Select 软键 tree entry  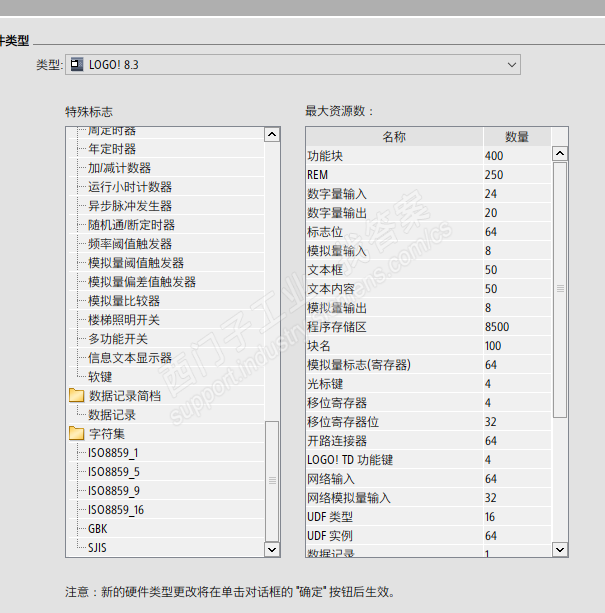tap(100, 377)
